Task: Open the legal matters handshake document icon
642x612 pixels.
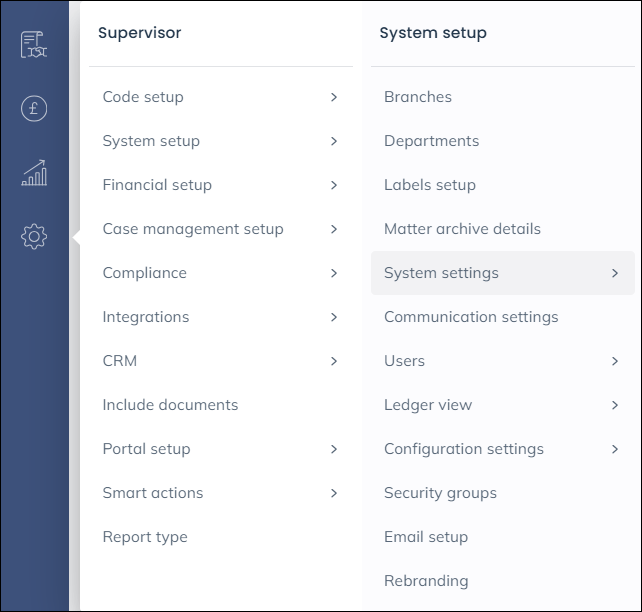Action: click(34, 44)
